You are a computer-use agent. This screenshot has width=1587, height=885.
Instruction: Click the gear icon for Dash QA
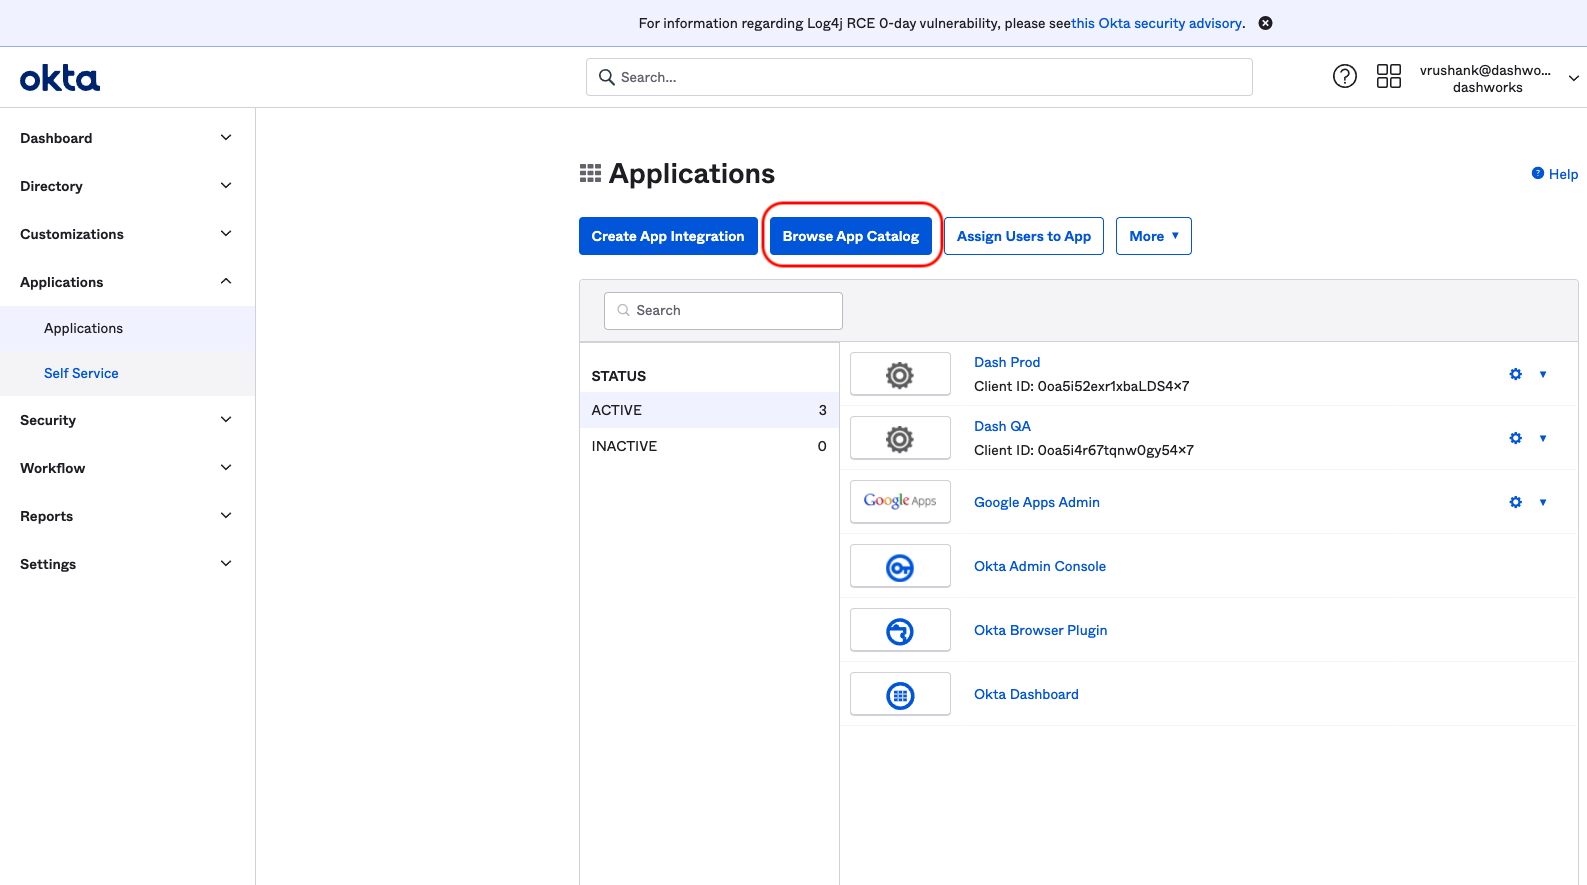[x=1515, y=438]
